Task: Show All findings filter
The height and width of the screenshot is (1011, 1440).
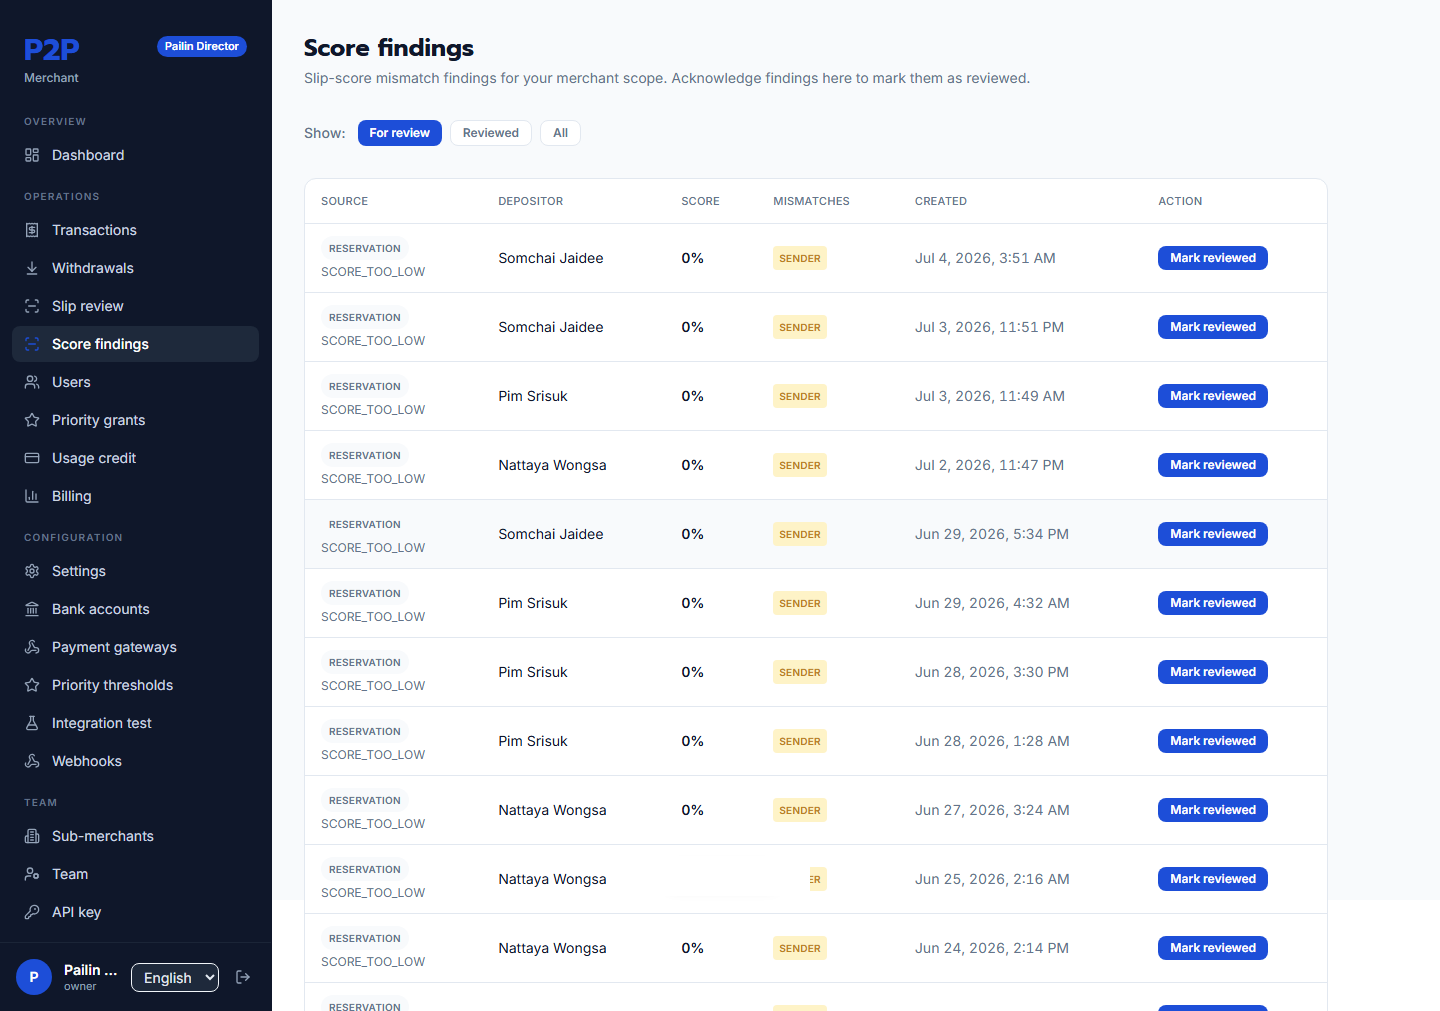Action: pos(560,133)
